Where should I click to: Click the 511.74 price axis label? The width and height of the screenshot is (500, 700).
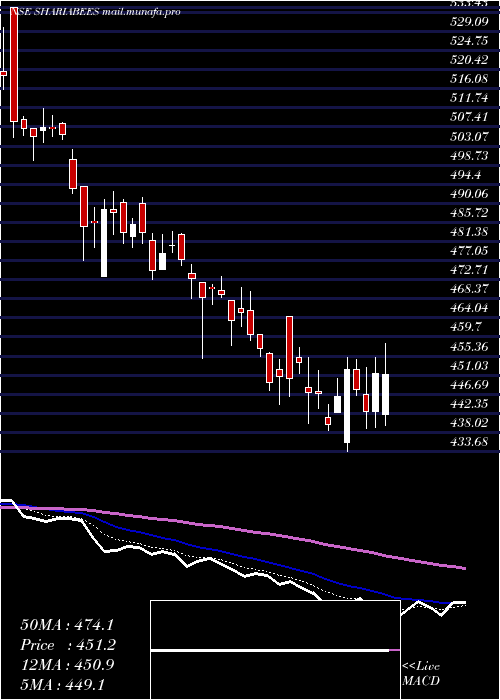coord(467,98)
